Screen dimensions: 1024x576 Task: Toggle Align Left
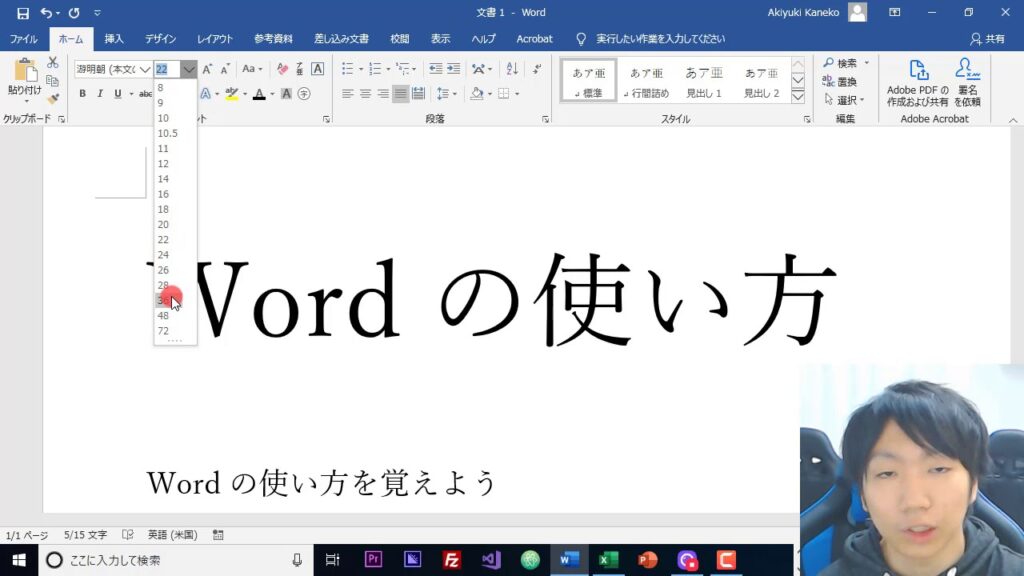click(x=347, y=94)
